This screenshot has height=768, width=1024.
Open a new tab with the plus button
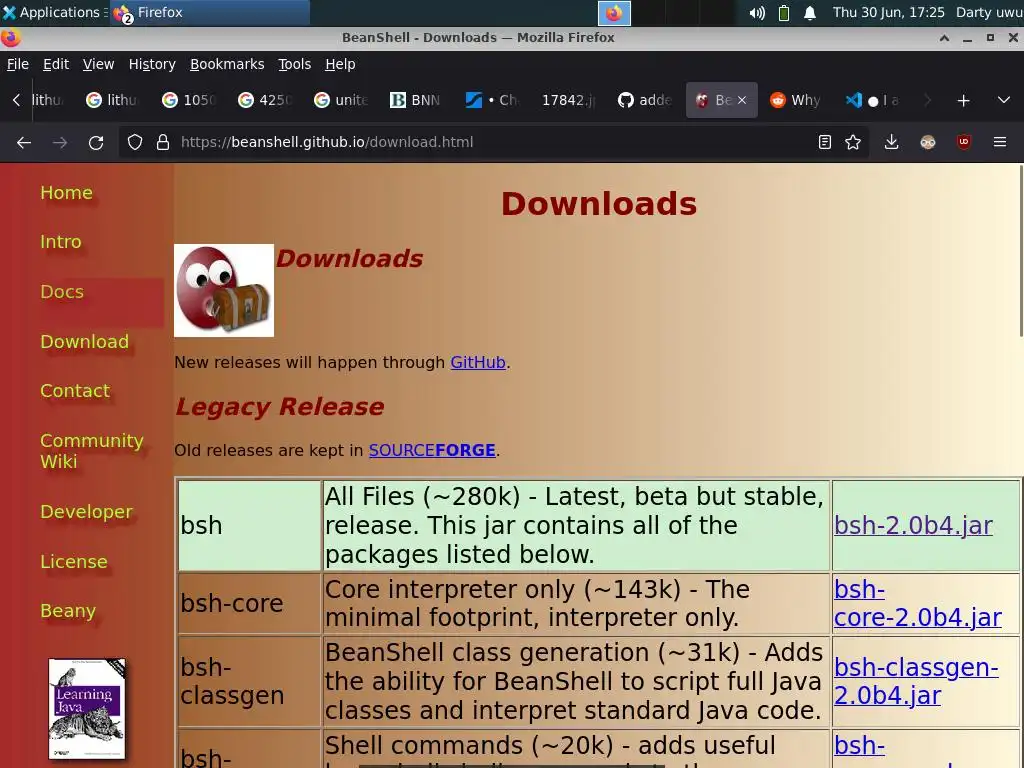(963, 101)
